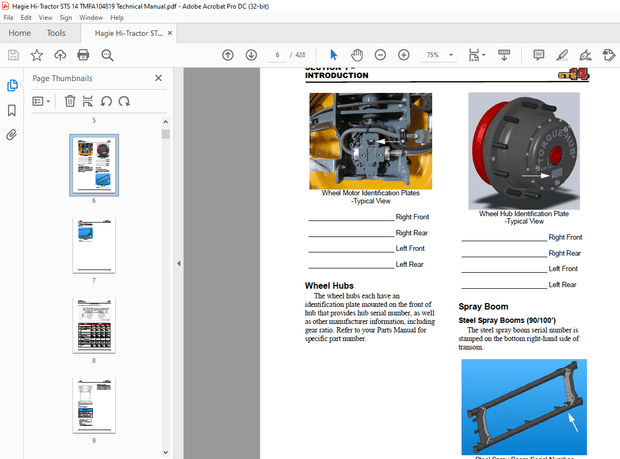Activate the Hand pan tool
Screen dimensions: 620x459
pyautogui.click(x=357, y=55)
